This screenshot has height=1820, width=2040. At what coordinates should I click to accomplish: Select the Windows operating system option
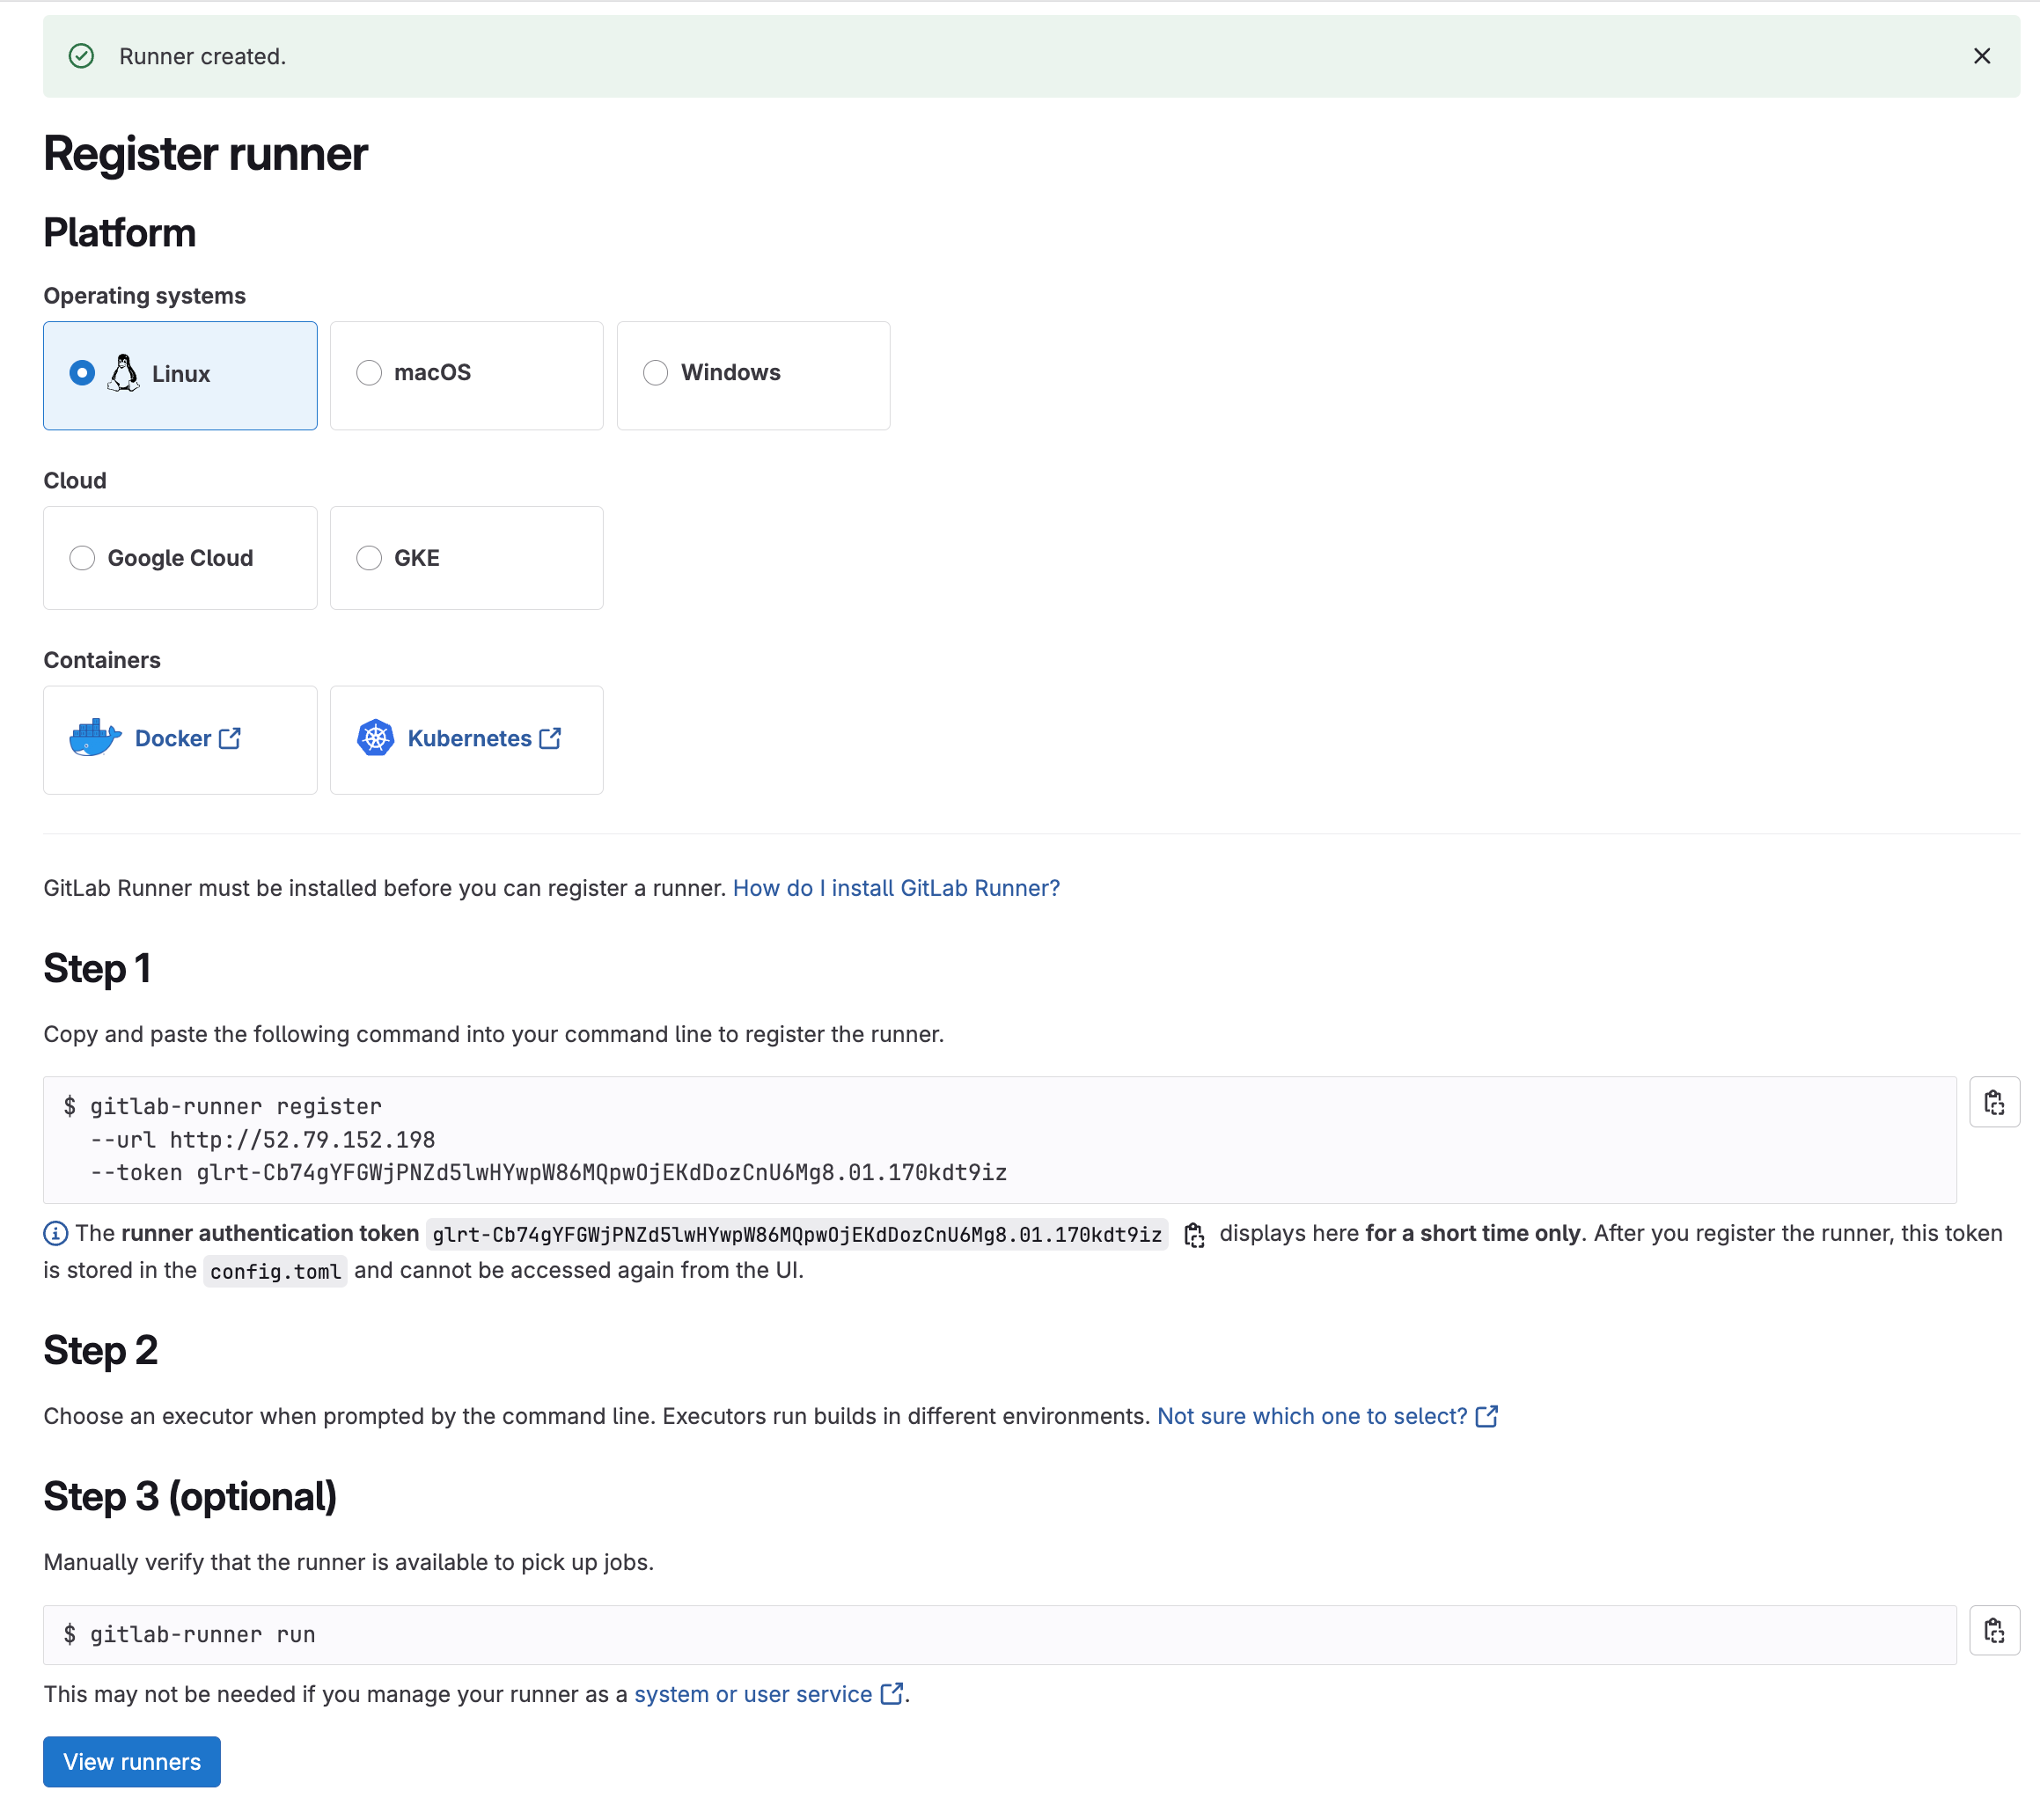coord(656,373)
